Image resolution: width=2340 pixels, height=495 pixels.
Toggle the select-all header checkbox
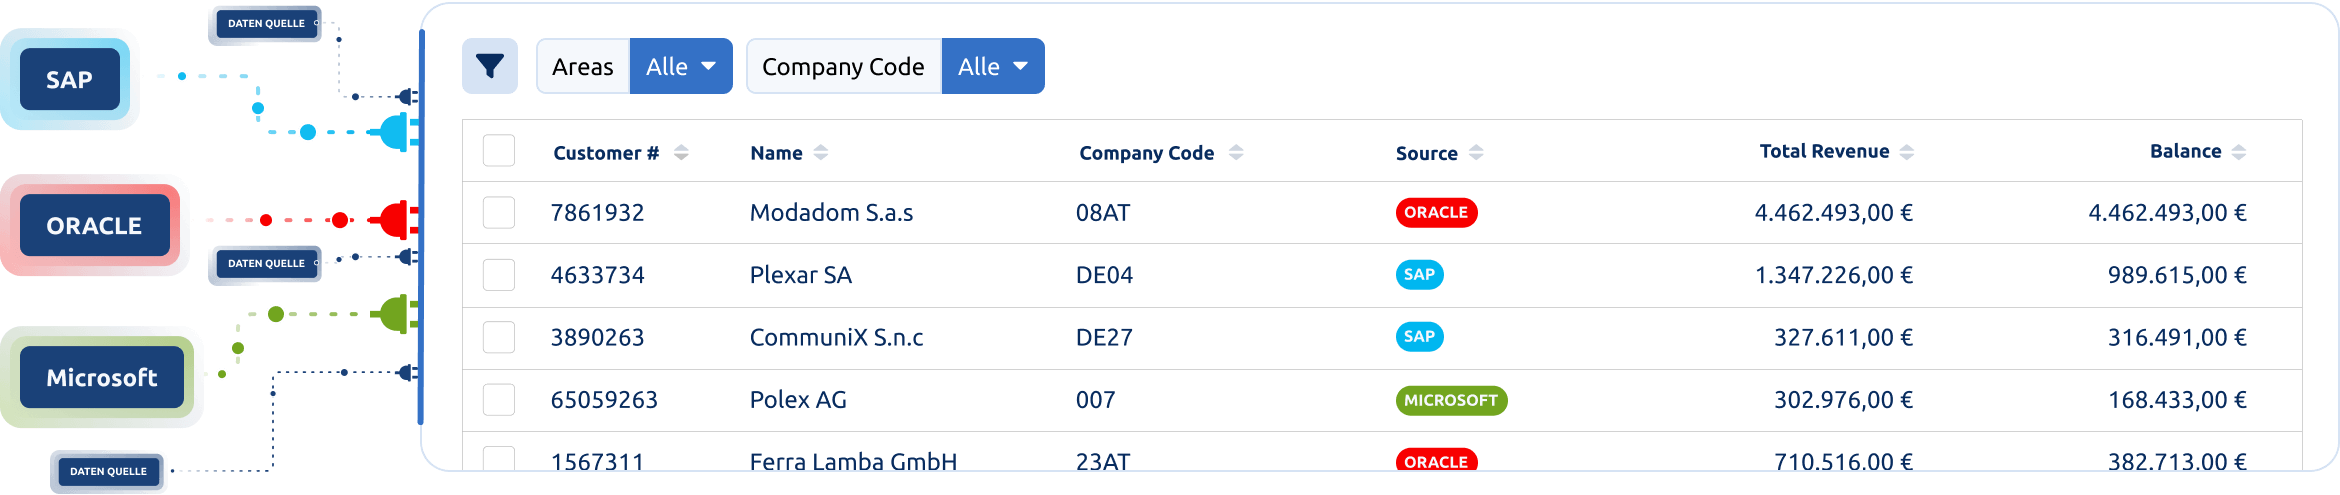coord(499,151)
